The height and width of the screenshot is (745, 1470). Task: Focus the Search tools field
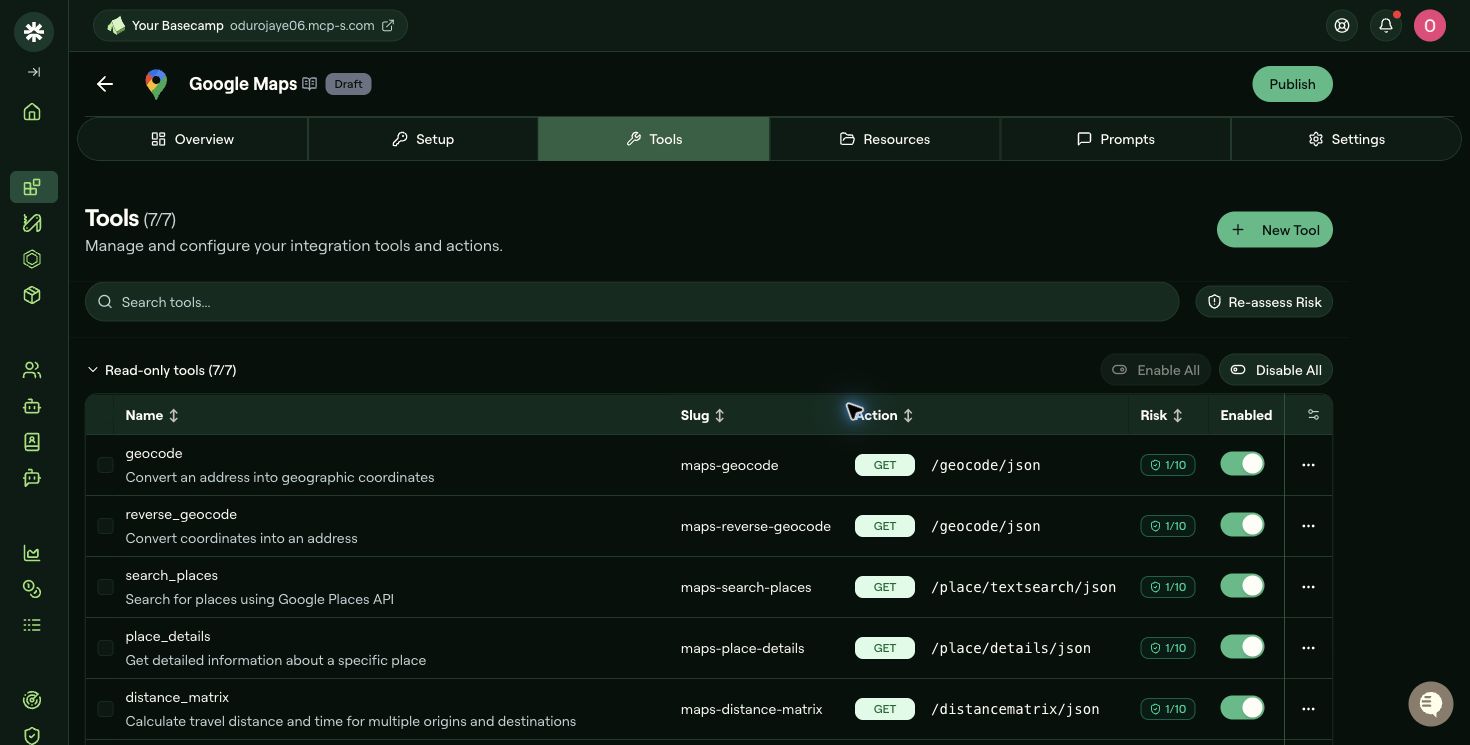[632, 302]
